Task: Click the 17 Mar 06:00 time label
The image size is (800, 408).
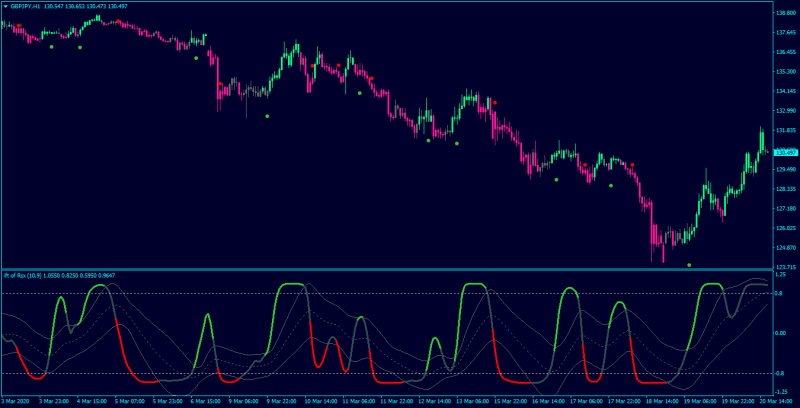Action: pos(587,402)
